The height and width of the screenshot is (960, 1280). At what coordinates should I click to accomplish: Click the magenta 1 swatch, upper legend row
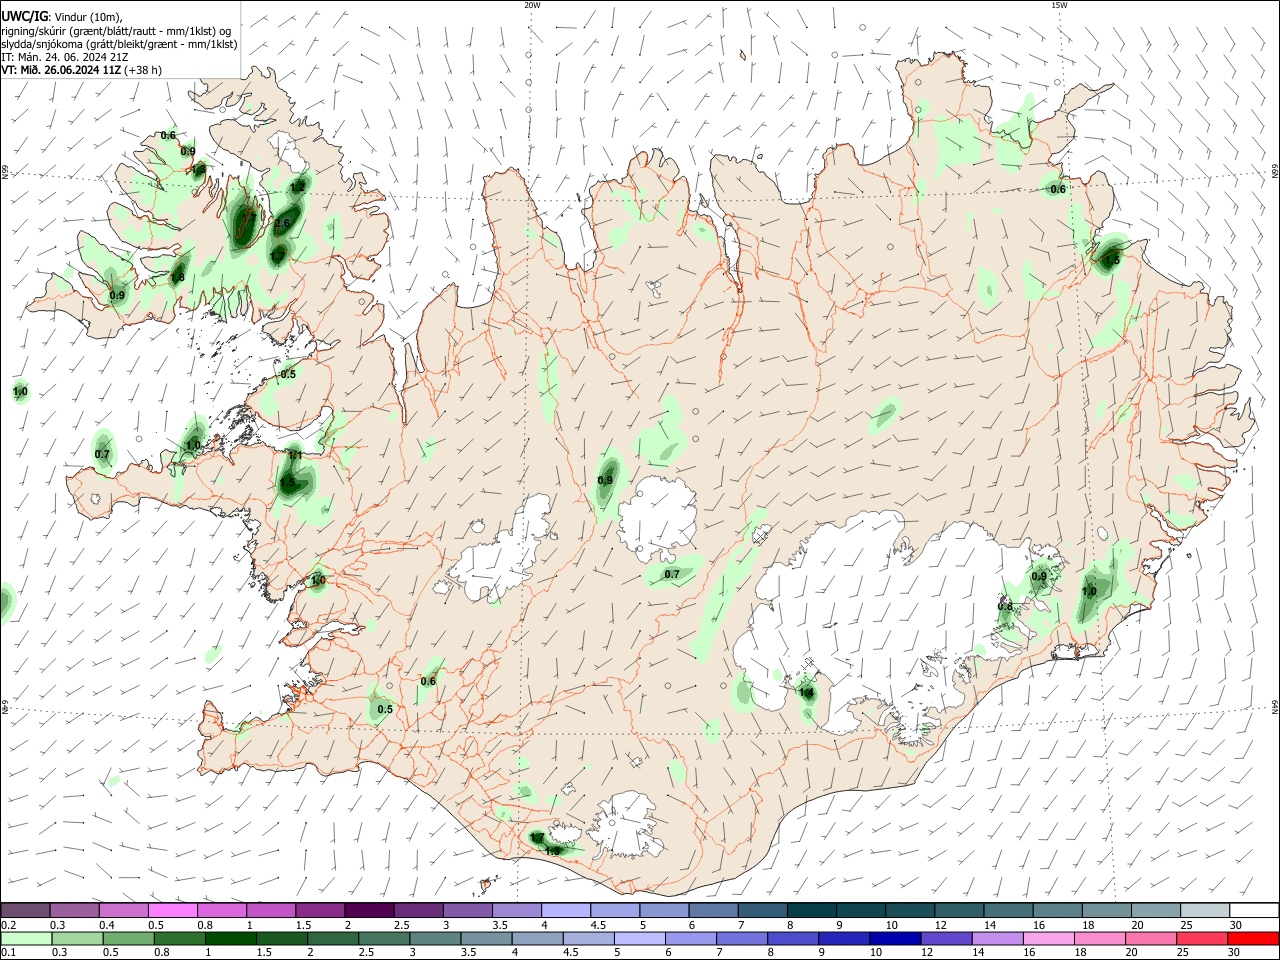[x=271, y=911]
